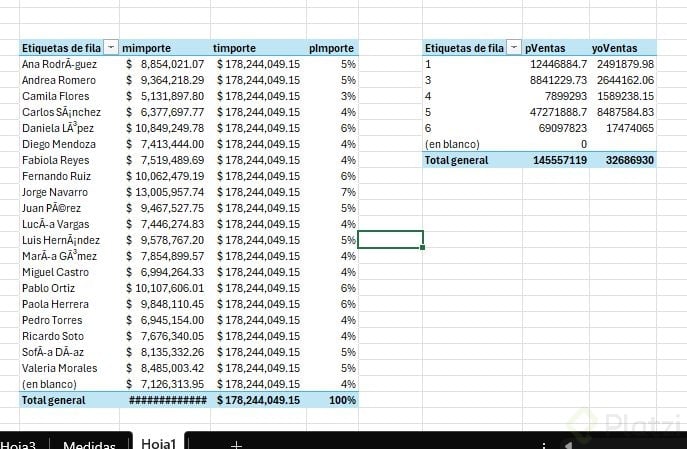Switch to the Hoja1 sheet tab
The height and width of the screenshot is (449, 687).
(x=159, y=443)
